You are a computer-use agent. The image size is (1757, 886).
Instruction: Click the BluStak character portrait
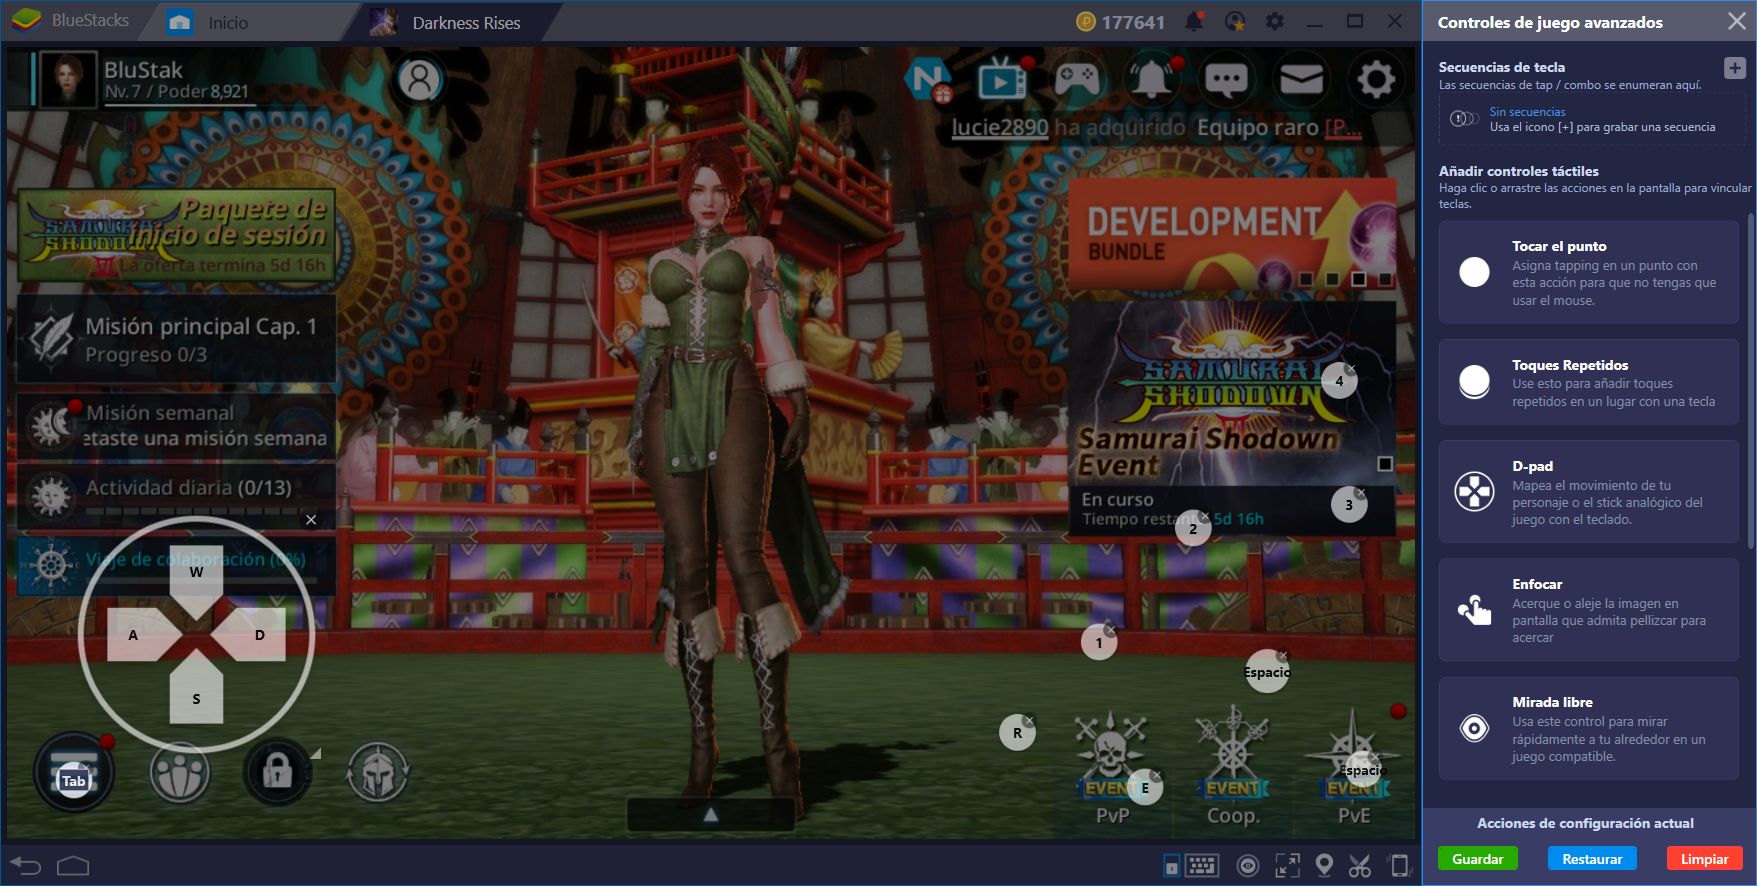coord(69,79)
